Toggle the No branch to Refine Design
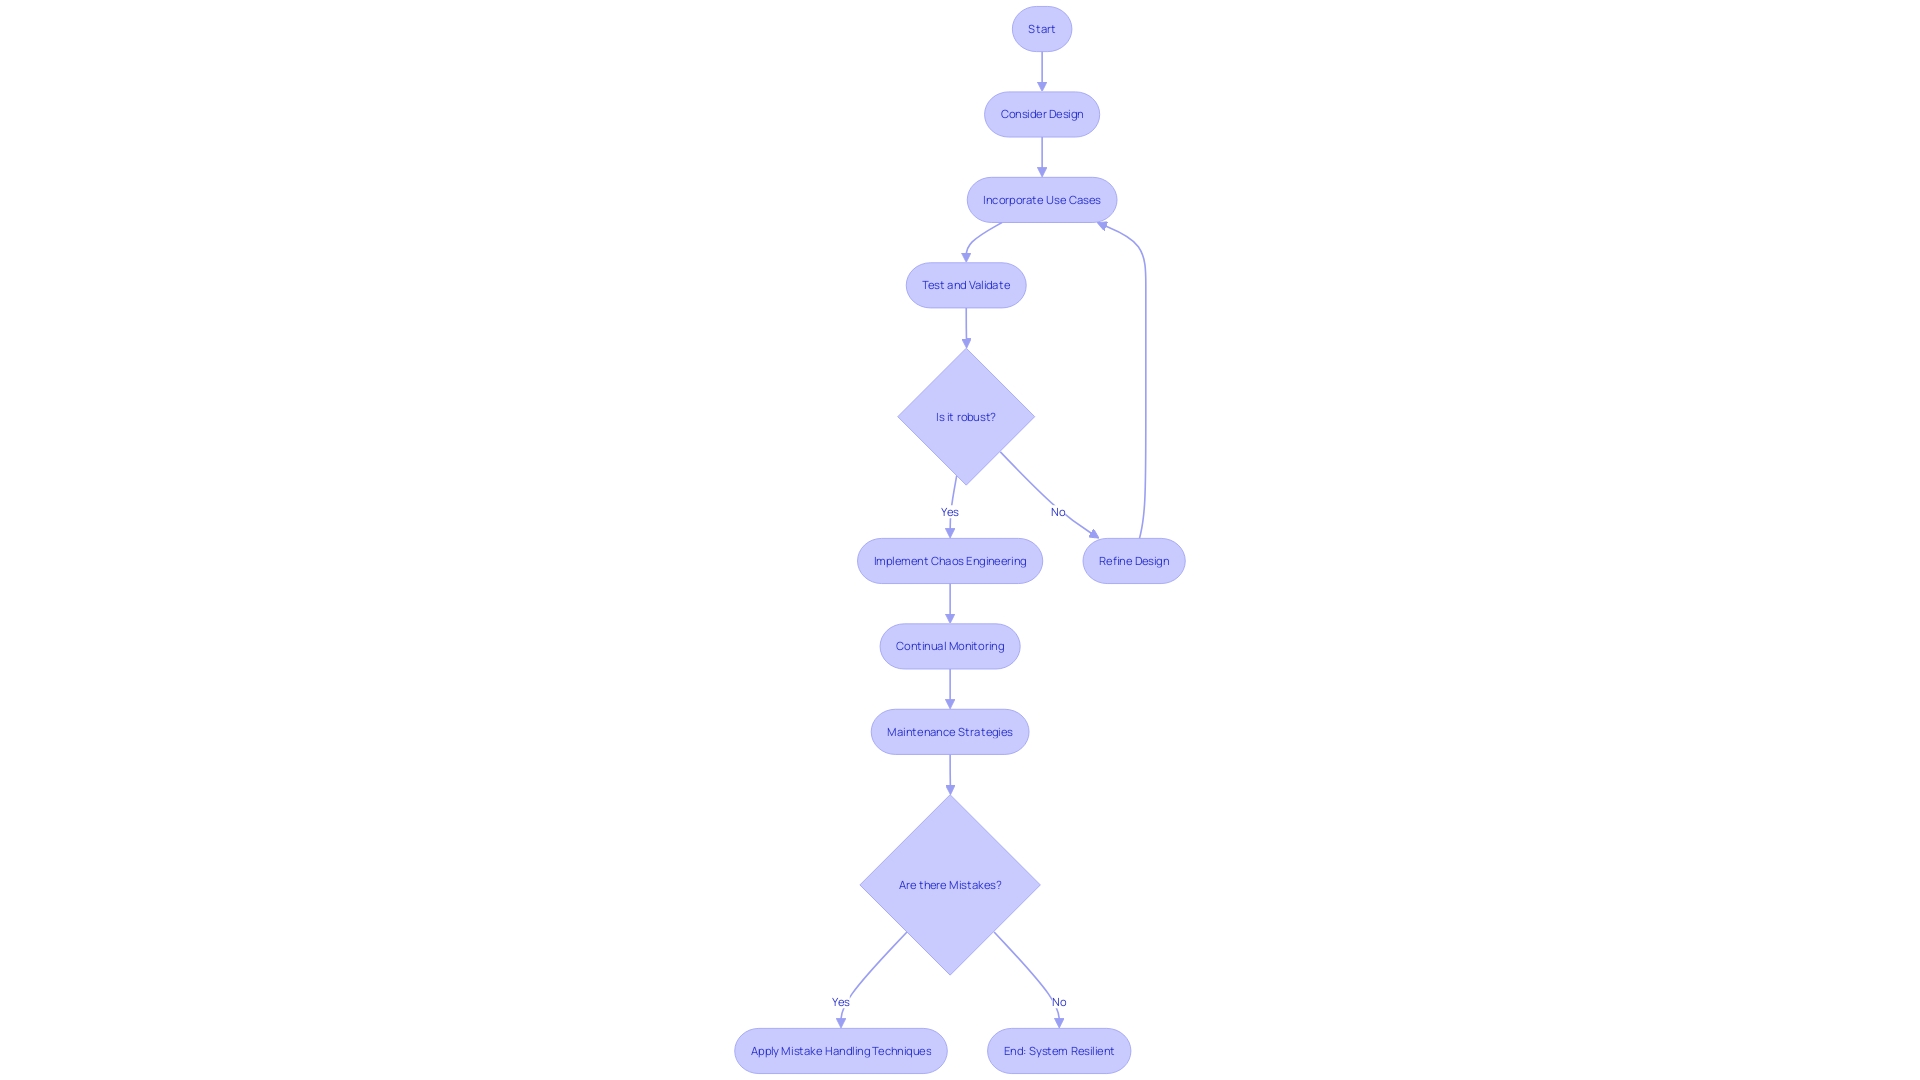This screenshot has height=1080, width=1920. coord(1056,512)
